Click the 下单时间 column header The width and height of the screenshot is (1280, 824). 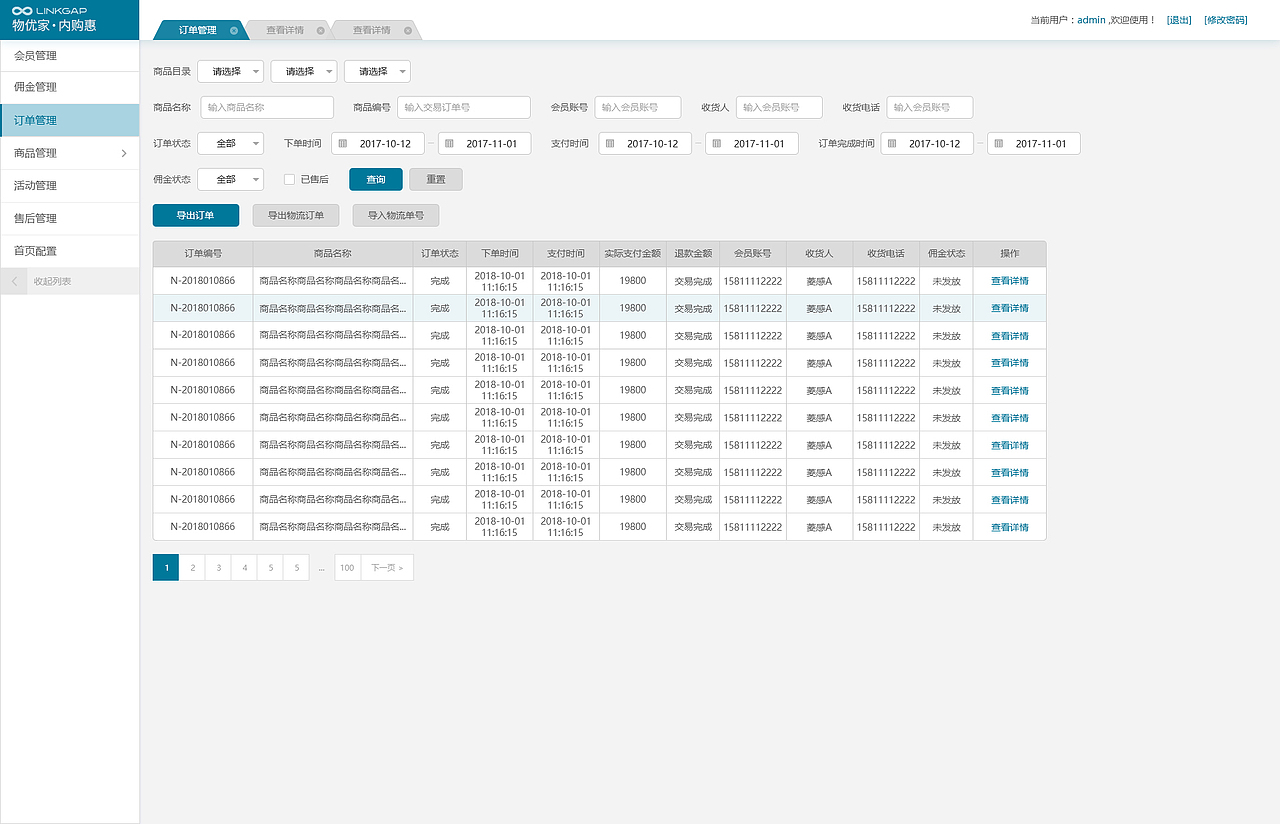tap(500, 254)
